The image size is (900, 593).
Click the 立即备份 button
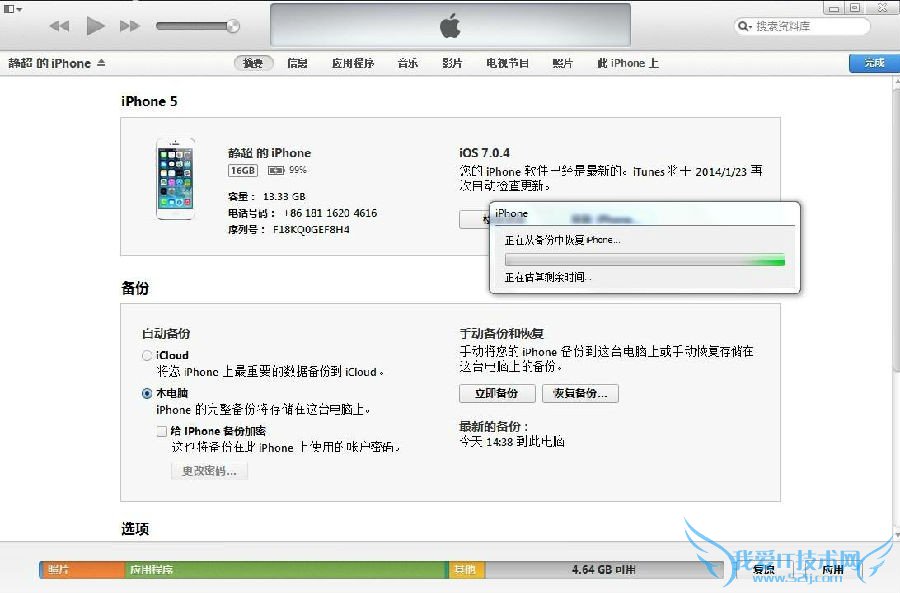click(x=497, y=393)
